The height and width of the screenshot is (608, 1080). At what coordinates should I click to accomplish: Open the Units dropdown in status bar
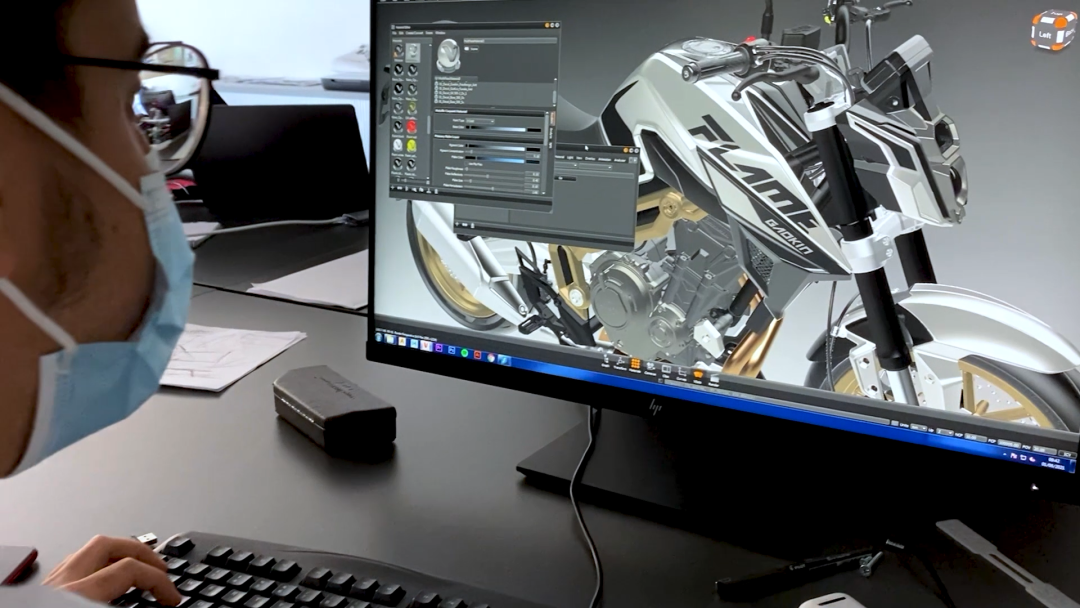918,428
